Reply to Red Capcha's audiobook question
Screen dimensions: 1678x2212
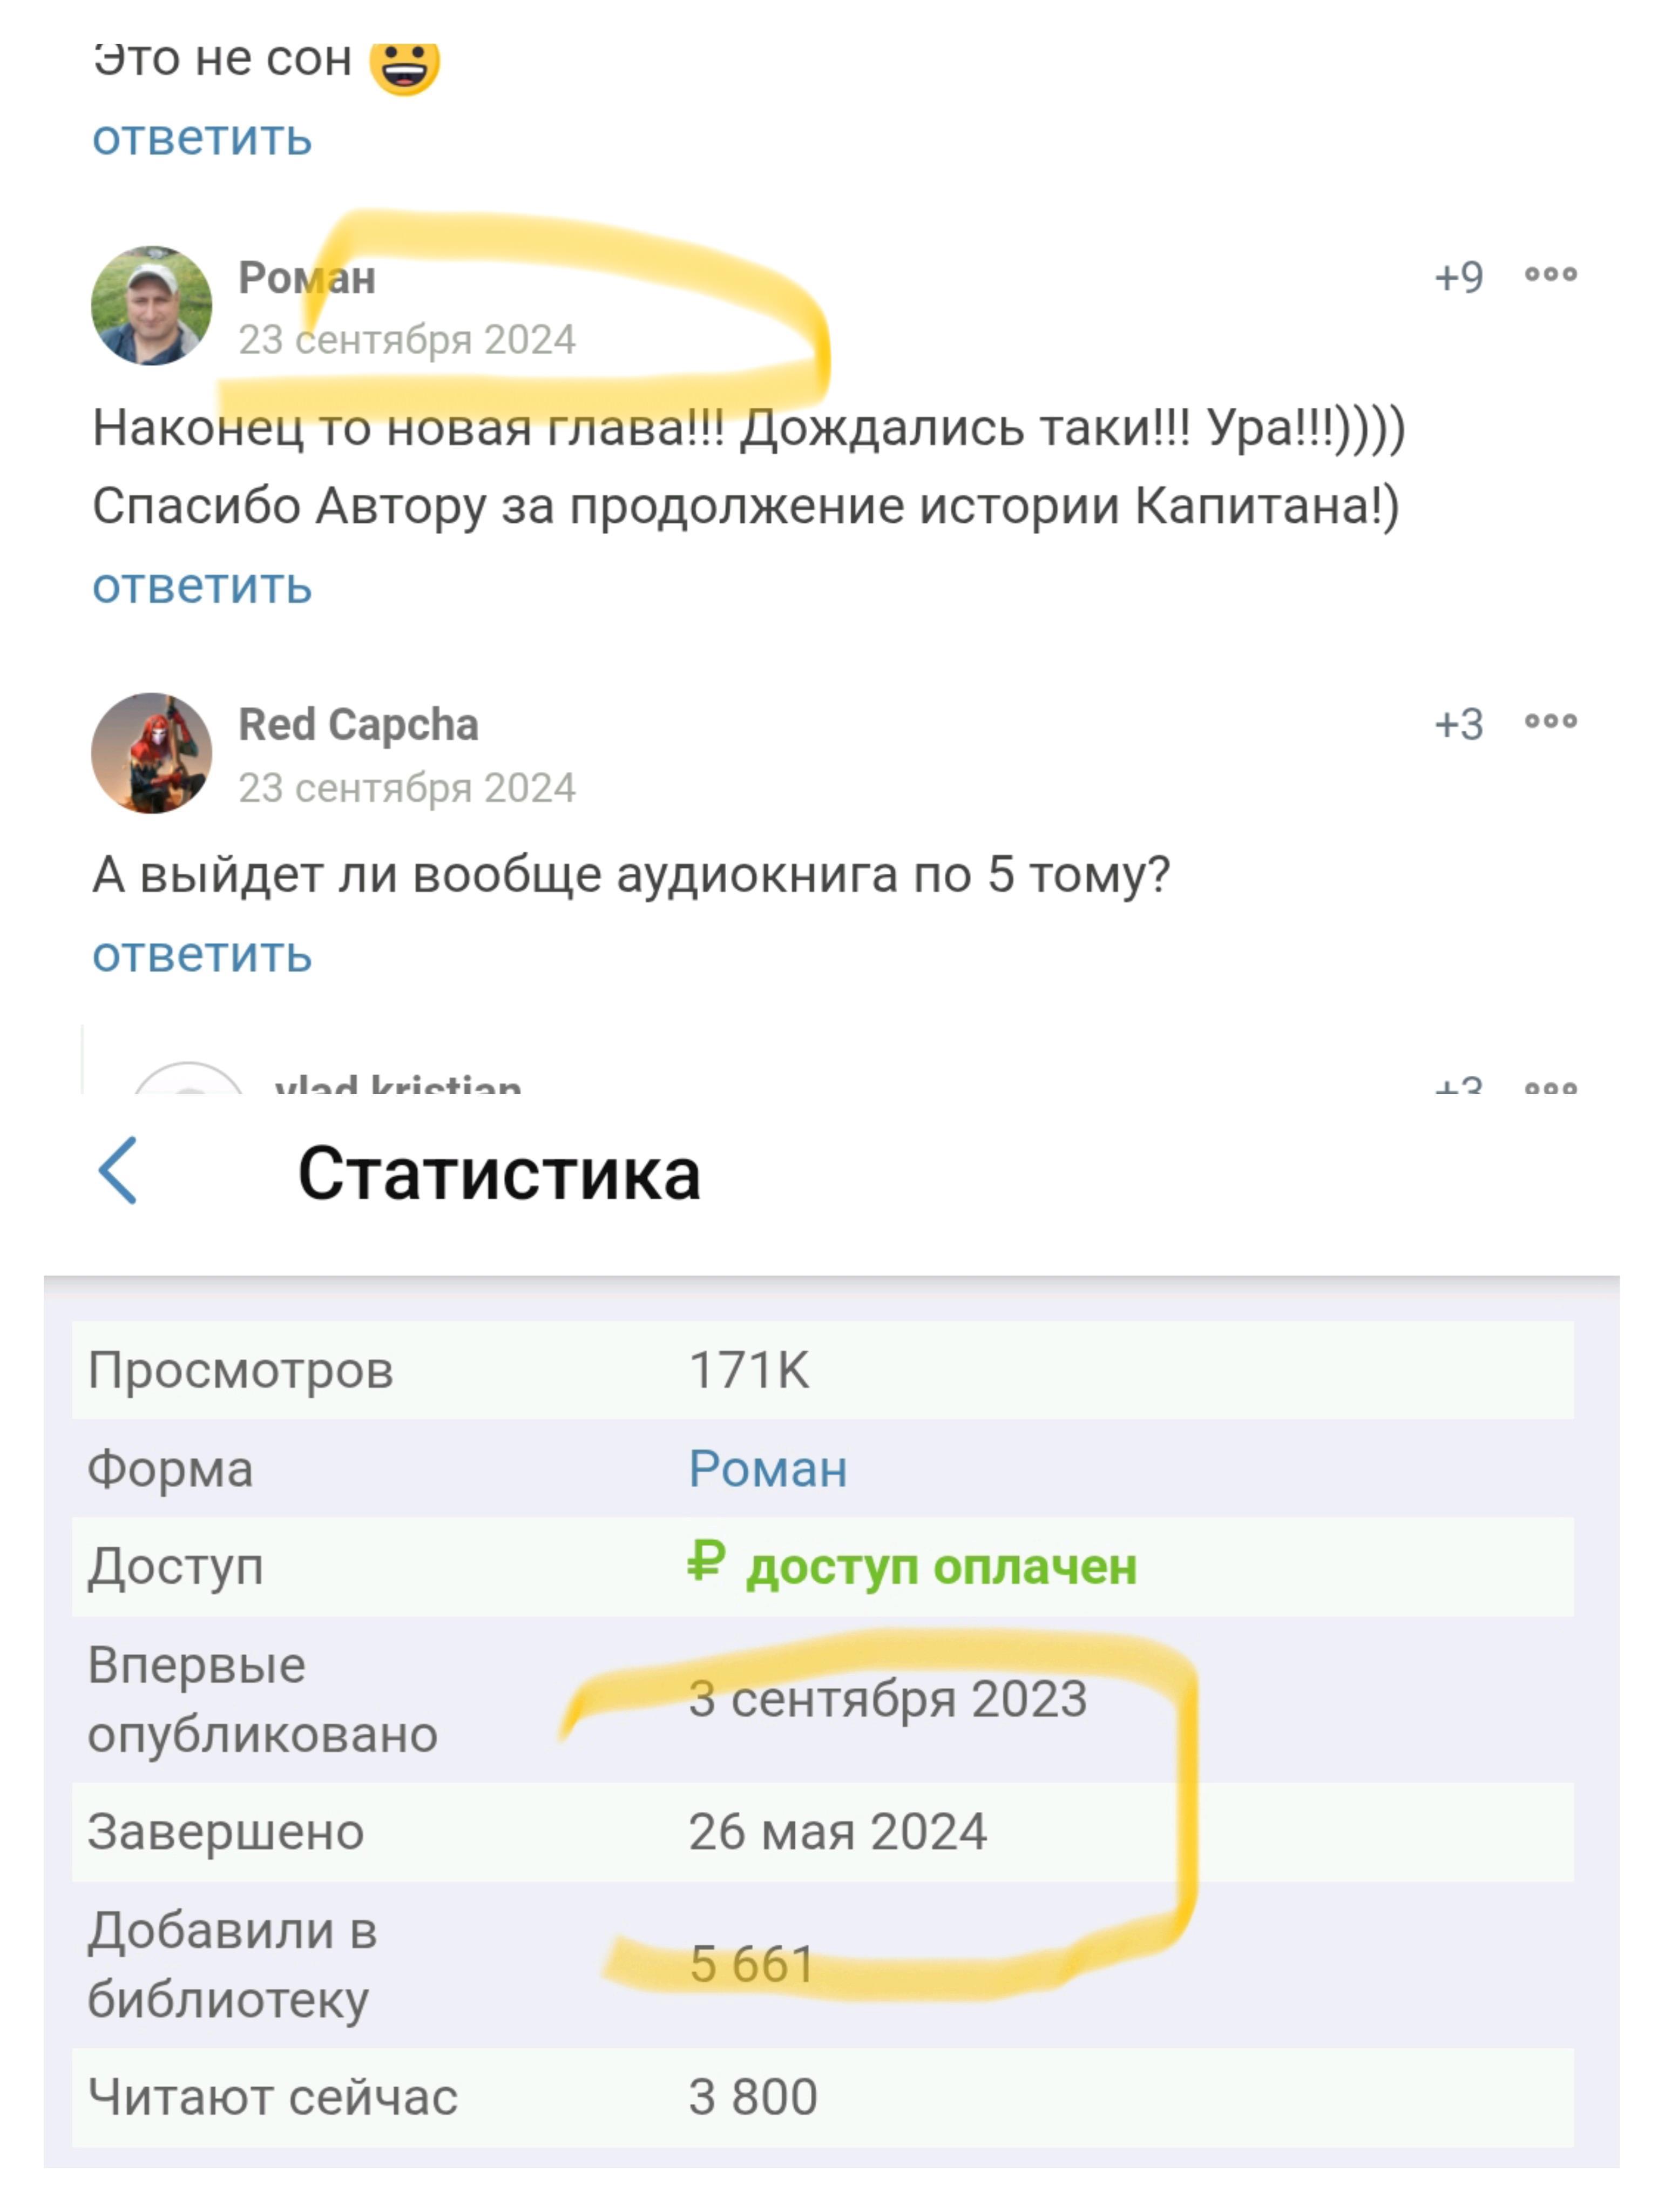[x=202, y=955]
